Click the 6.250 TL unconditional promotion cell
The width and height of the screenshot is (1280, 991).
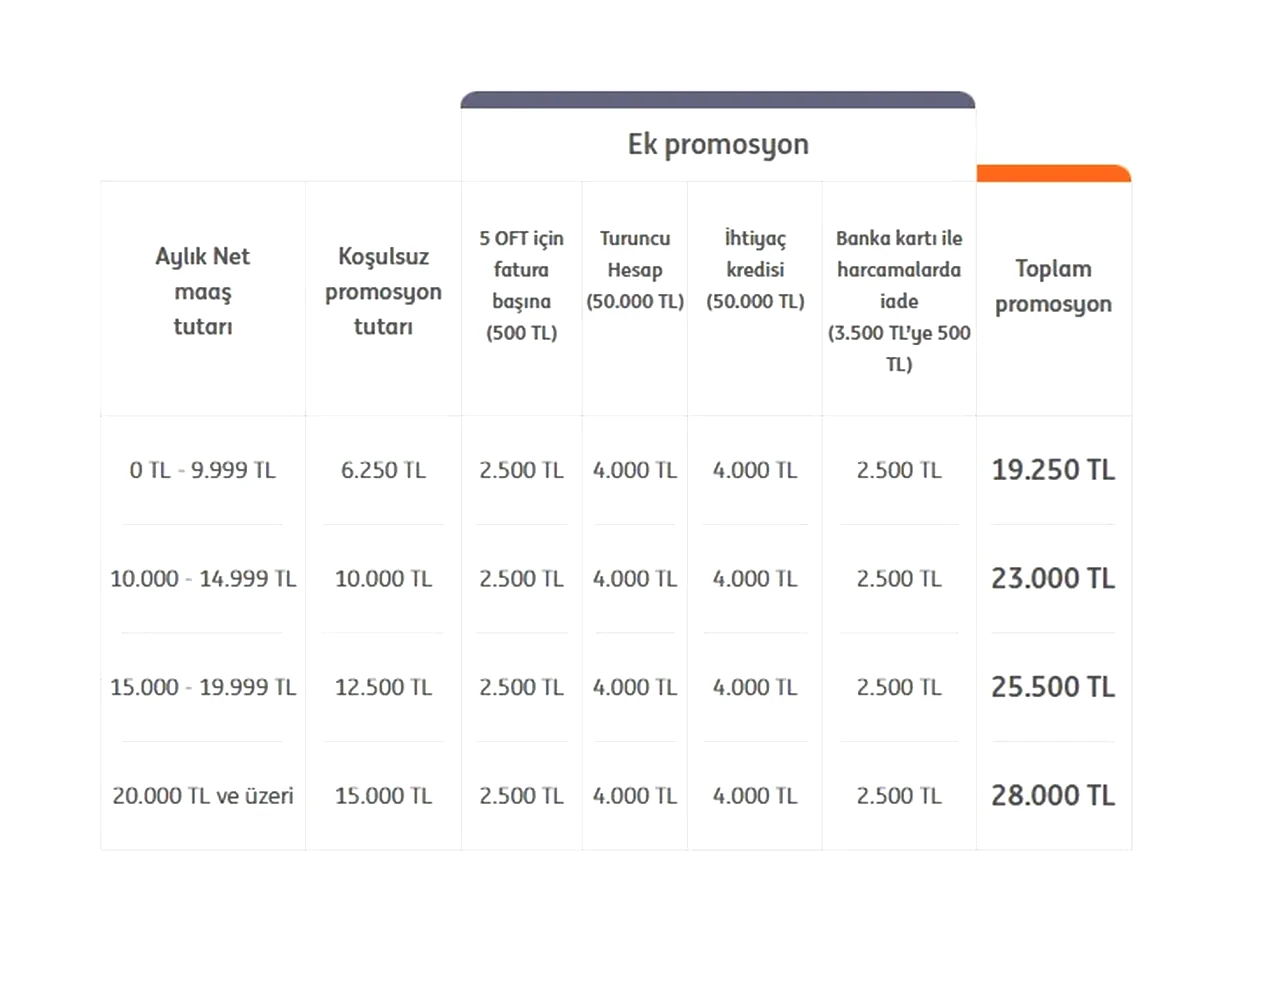[383, 470]
